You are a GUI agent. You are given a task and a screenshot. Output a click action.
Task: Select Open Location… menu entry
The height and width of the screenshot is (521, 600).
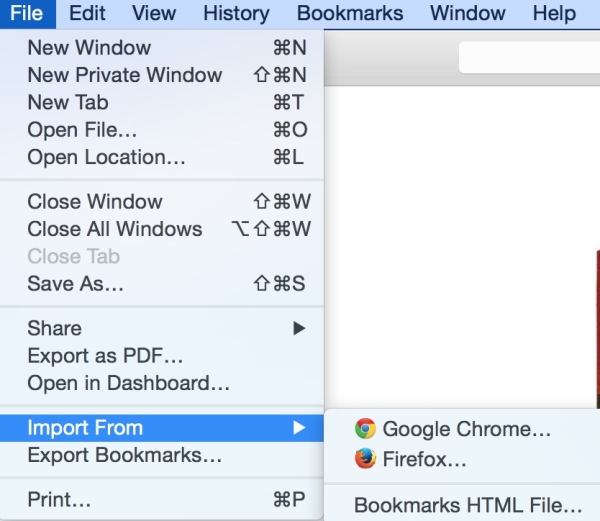click(106, 157)
